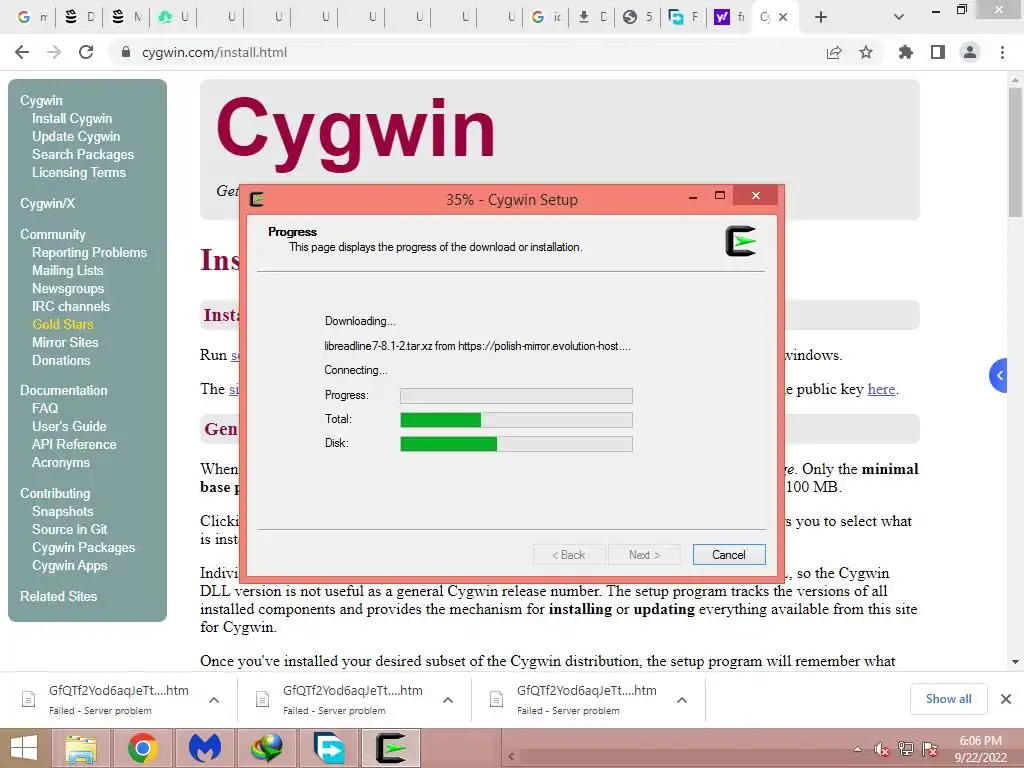Open User's Guide link
The height and width of the screenshot is (768, 1024).
(x=69, y=426)
